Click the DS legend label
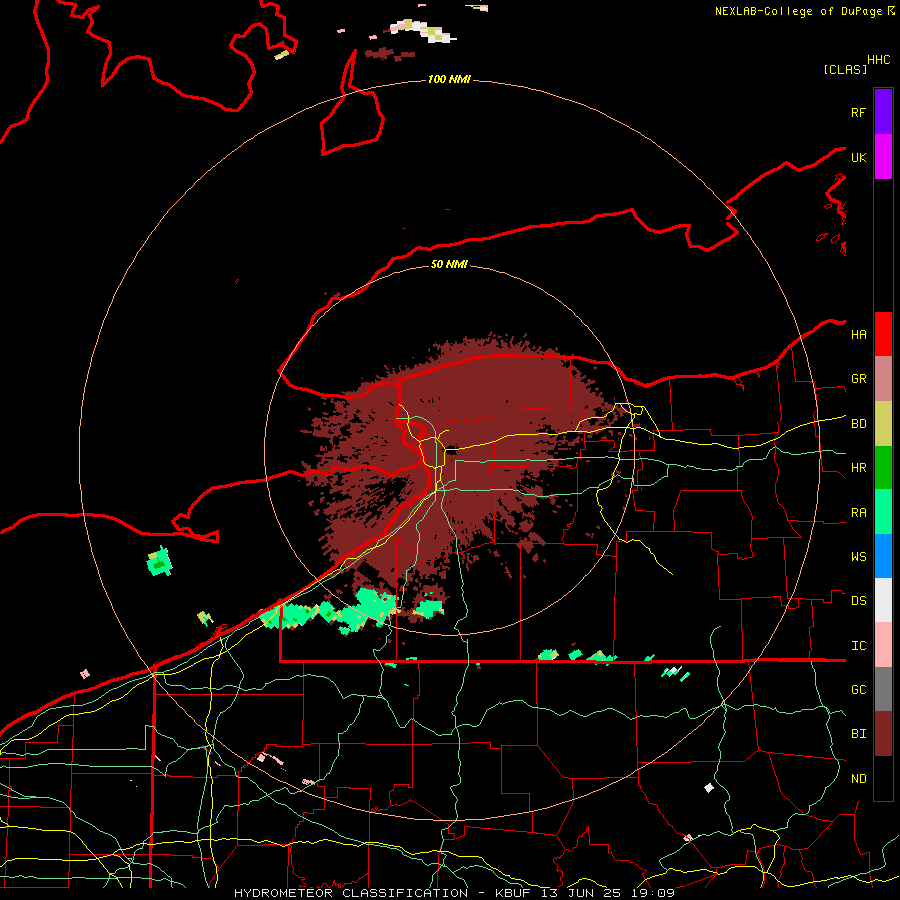The height and width of the screenshot is (900, 900). coord(859,601)
